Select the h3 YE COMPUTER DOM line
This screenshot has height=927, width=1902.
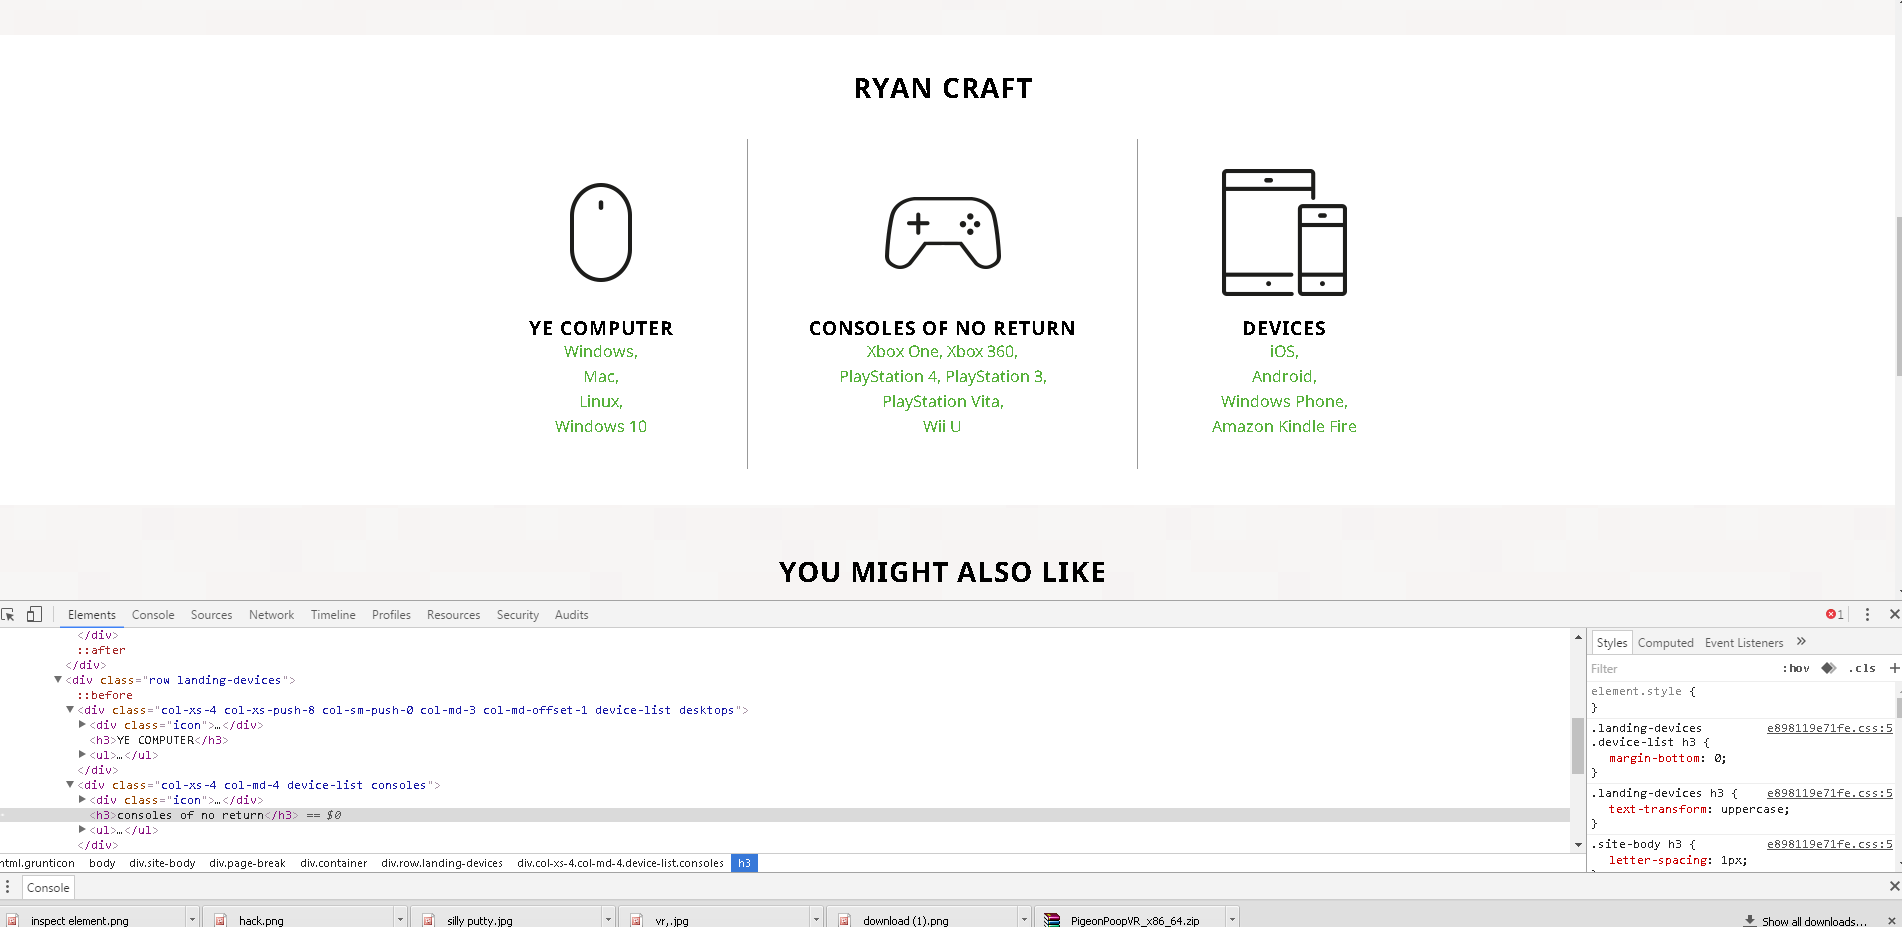(x=159, y=740)
